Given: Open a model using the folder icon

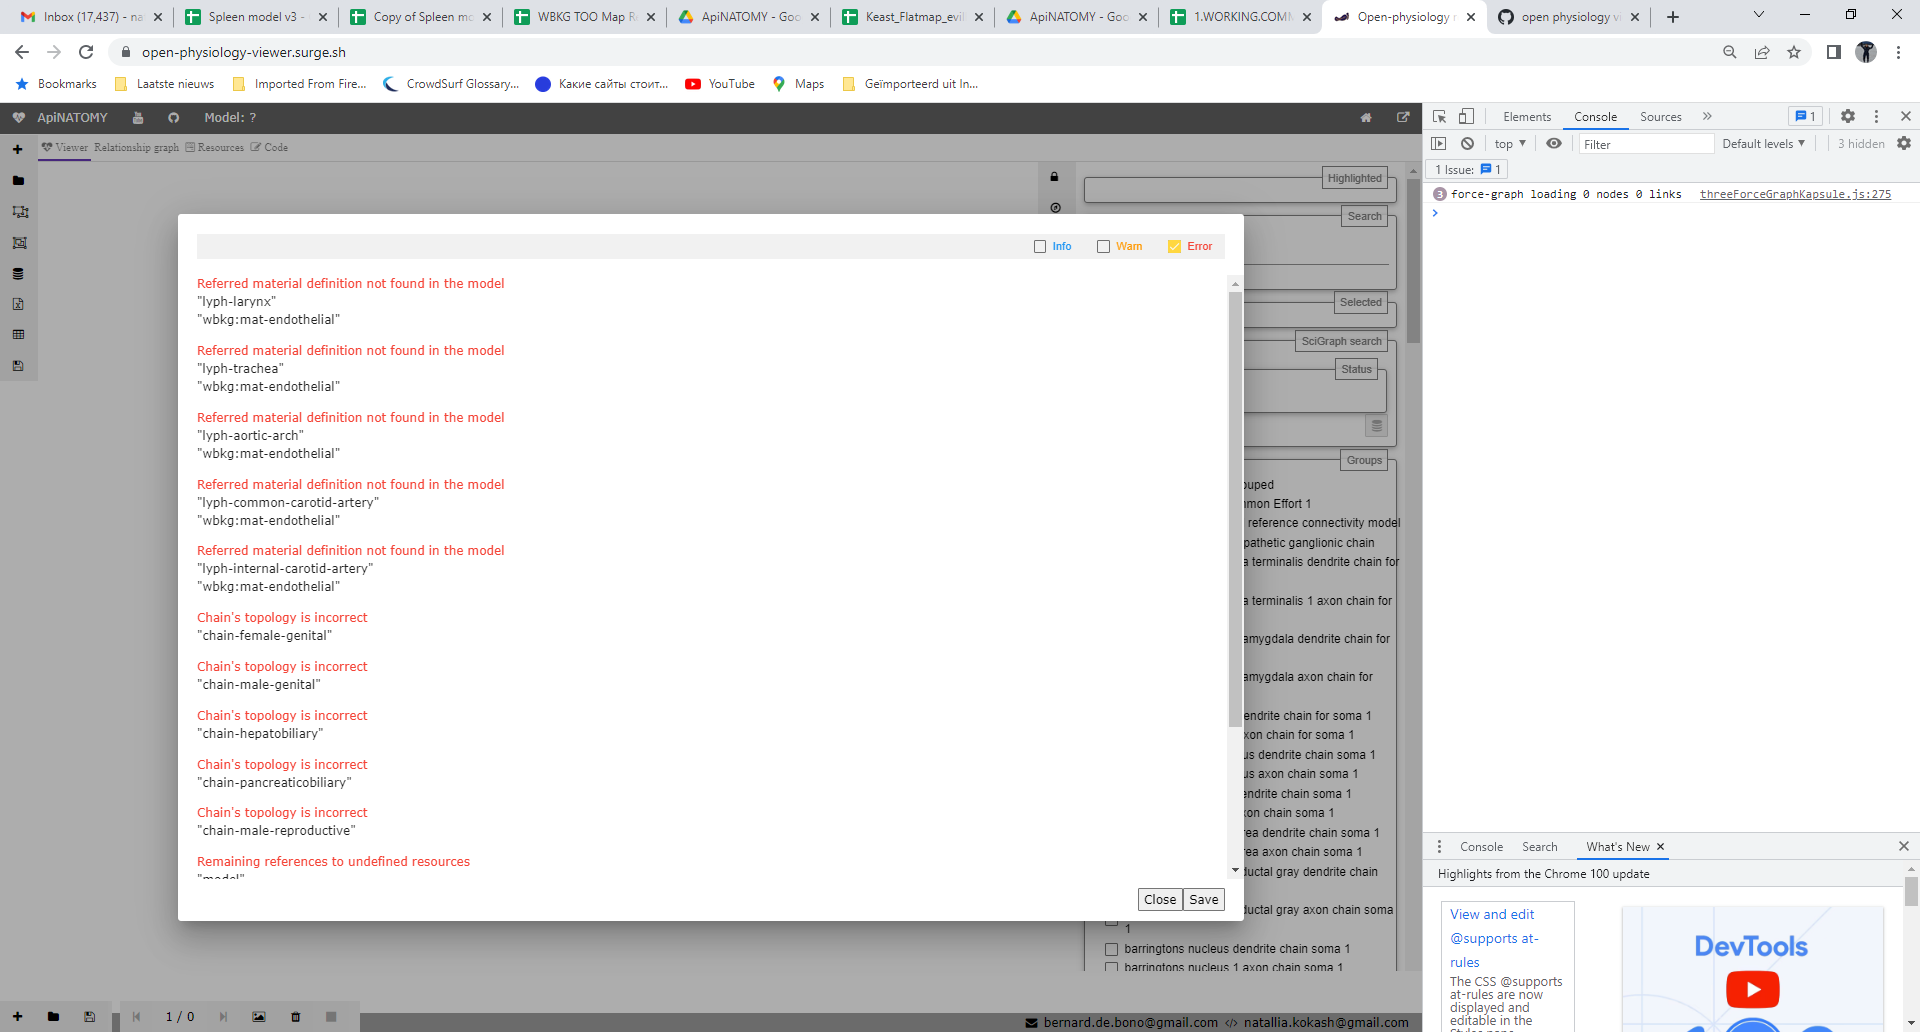Looking at the screenshot, I should click(18, 181).
